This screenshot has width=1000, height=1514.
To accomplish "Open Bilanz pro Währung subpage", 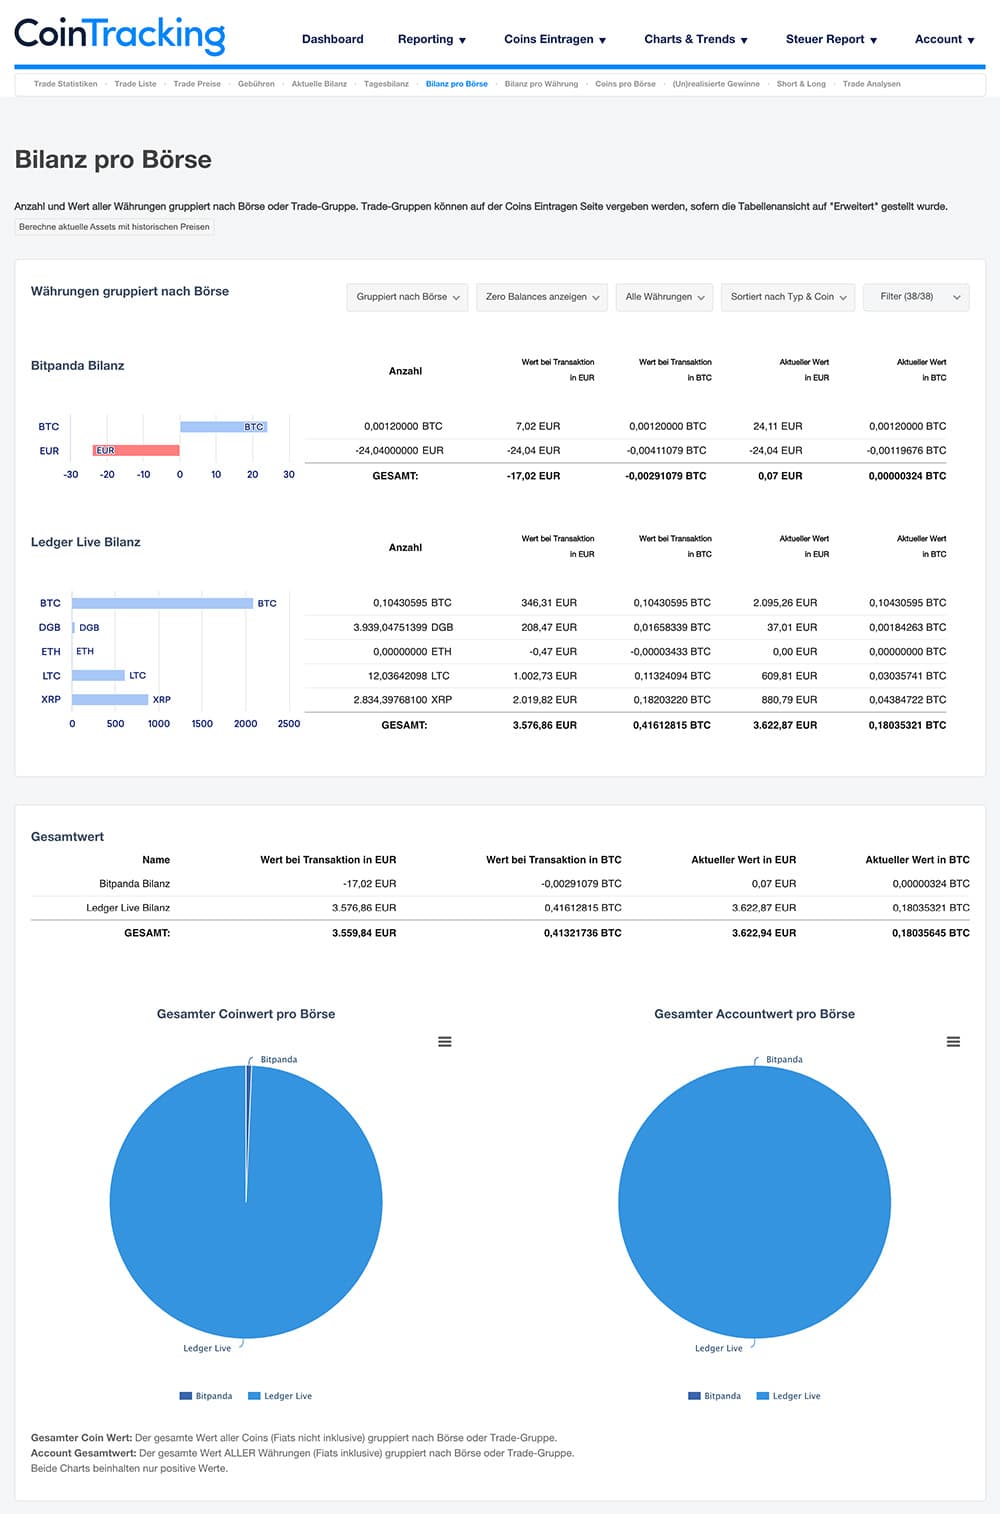I will pyautogui.click(x=541, y=84).
